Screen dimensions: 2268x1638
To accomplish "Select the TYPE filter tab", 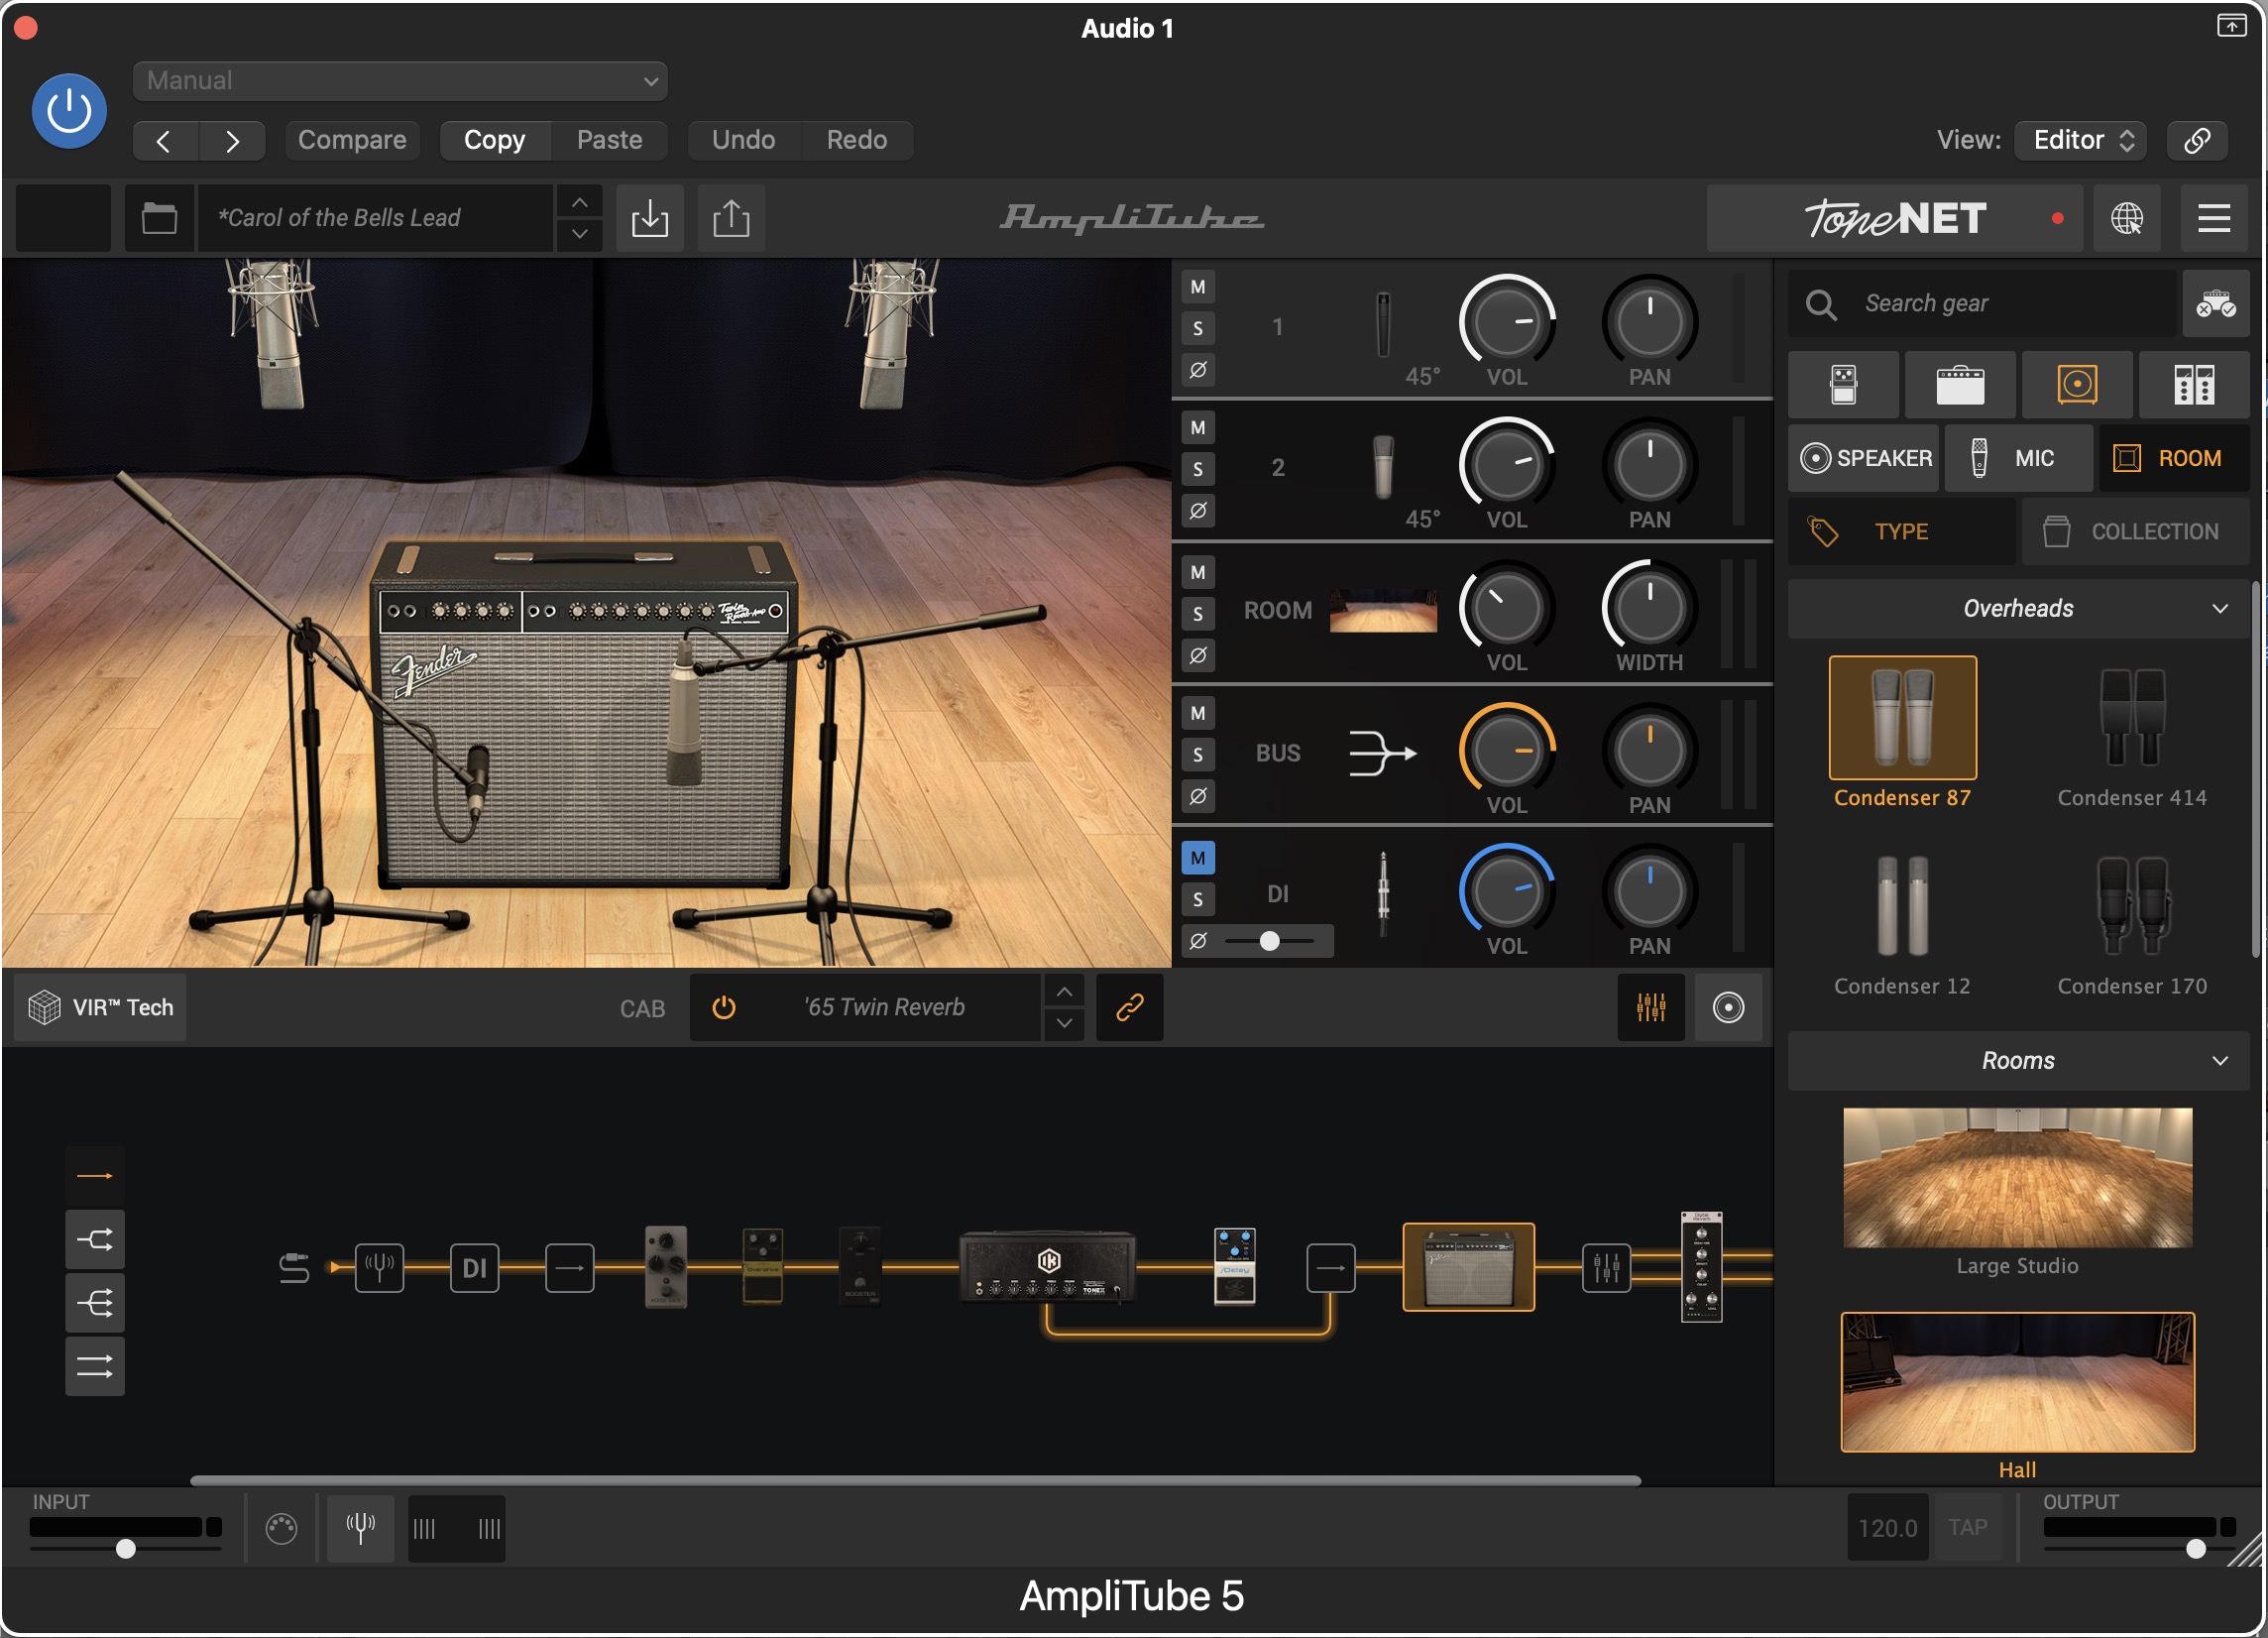I will [1902, 532].
